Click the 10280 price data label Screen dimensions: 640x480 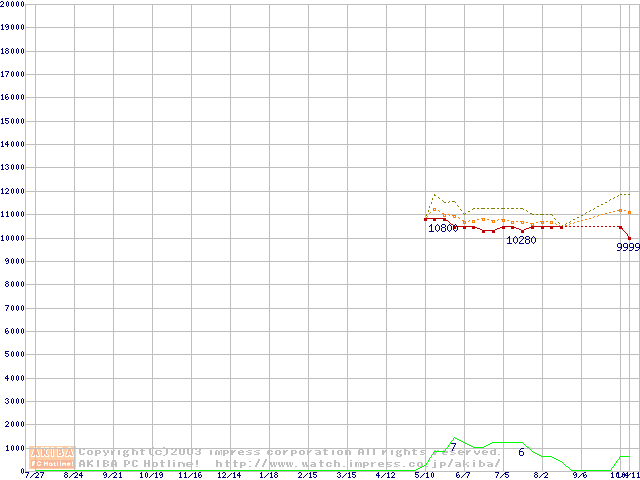click(x=521, y=240)
